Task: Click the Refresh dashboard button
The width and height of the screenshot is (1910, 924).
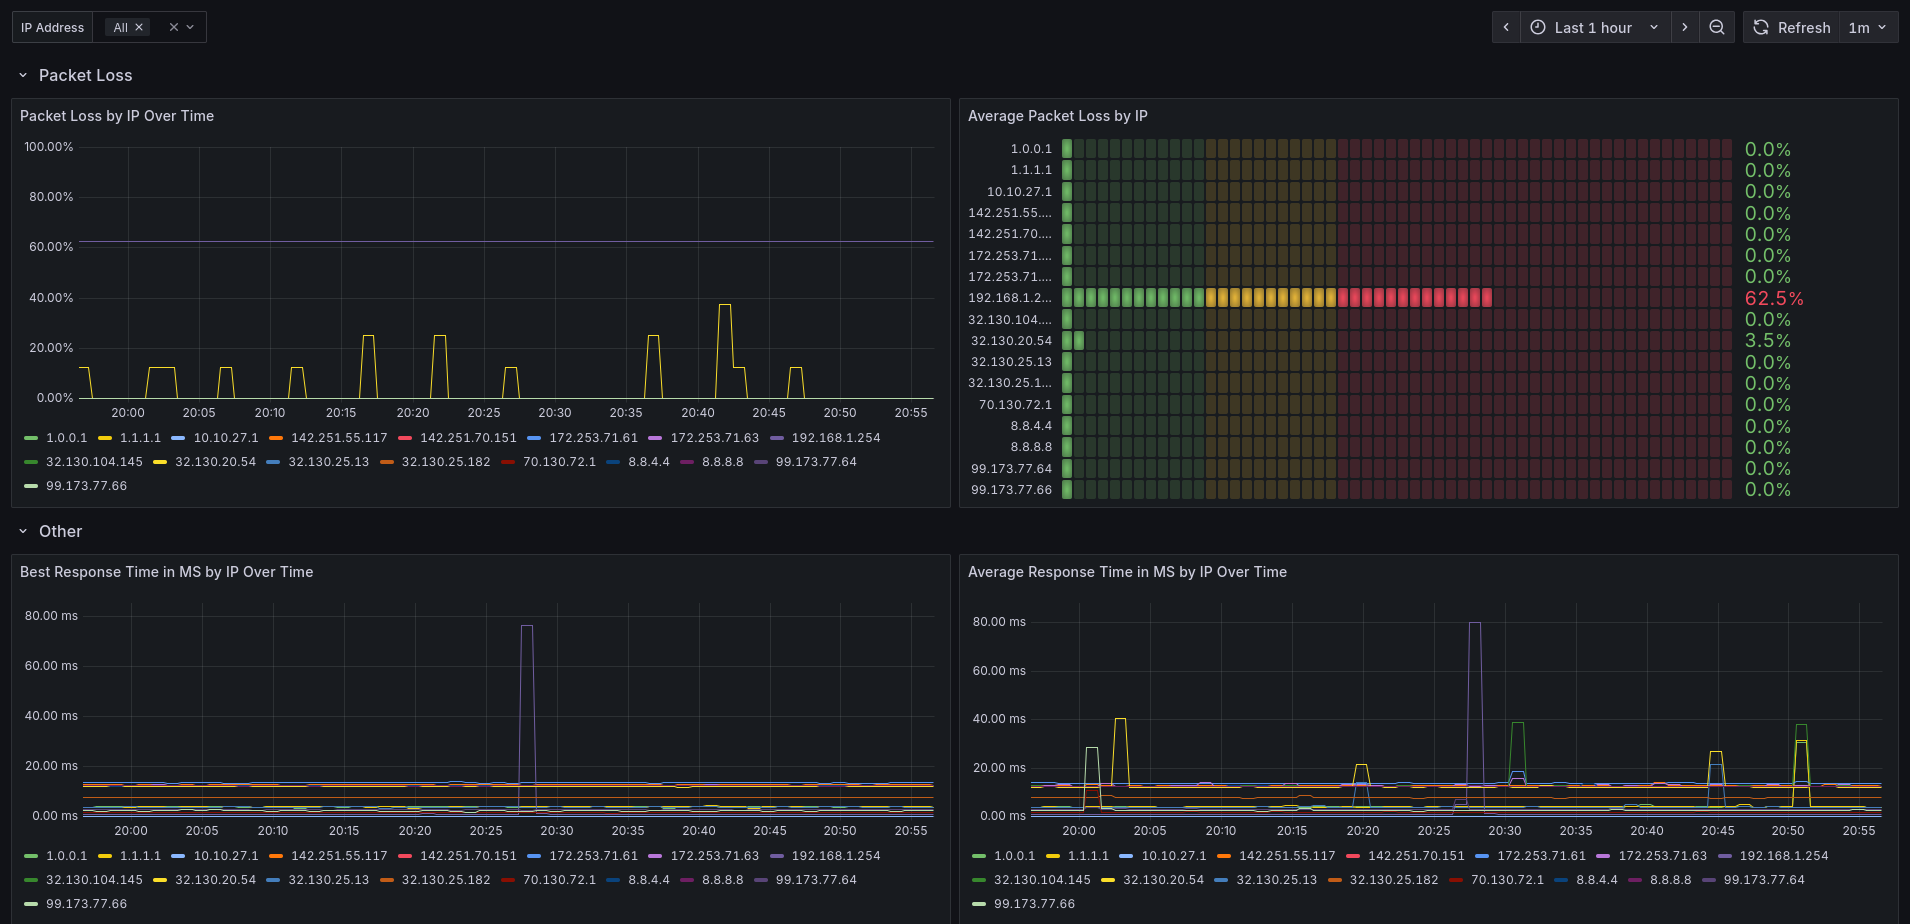Action: 1792,28
